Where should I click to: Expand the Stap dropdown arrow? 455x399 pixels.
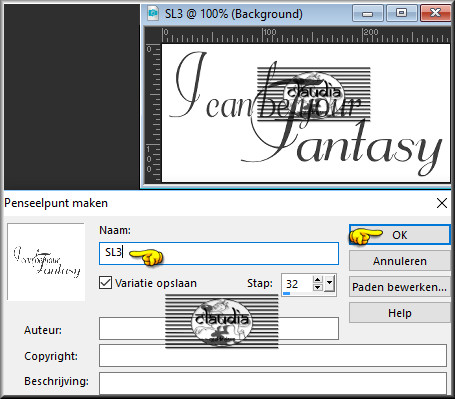click(x=329, y=283)
